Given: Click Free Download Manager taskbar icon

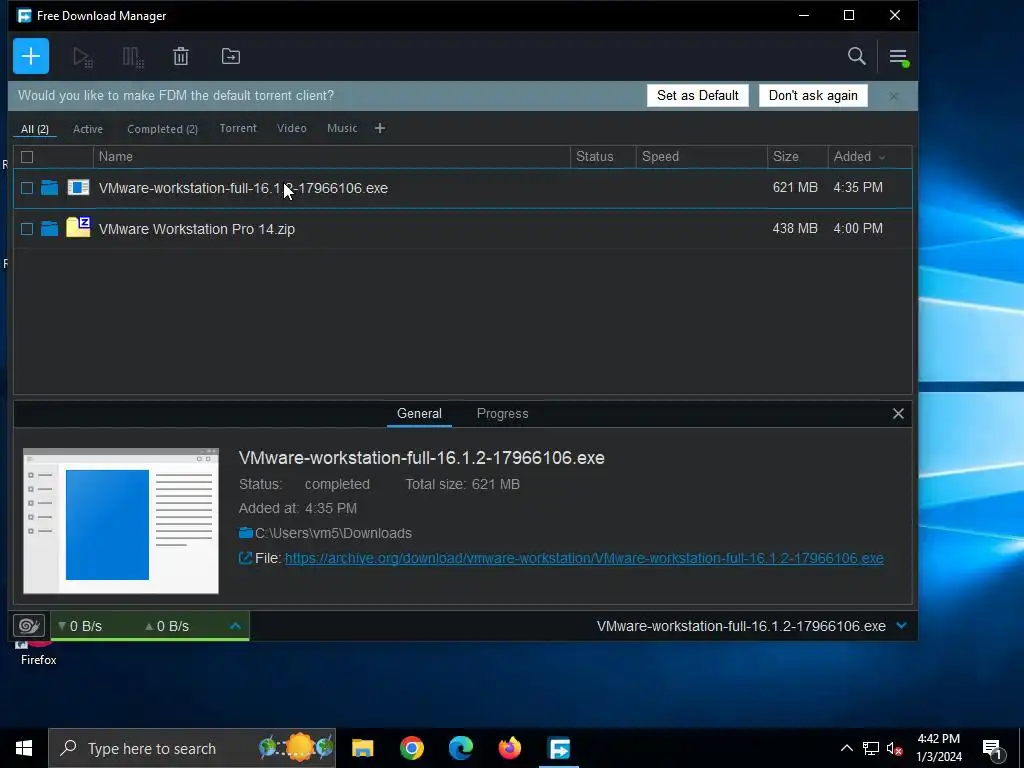Looking at the screenshot, I should coord(559,748).
